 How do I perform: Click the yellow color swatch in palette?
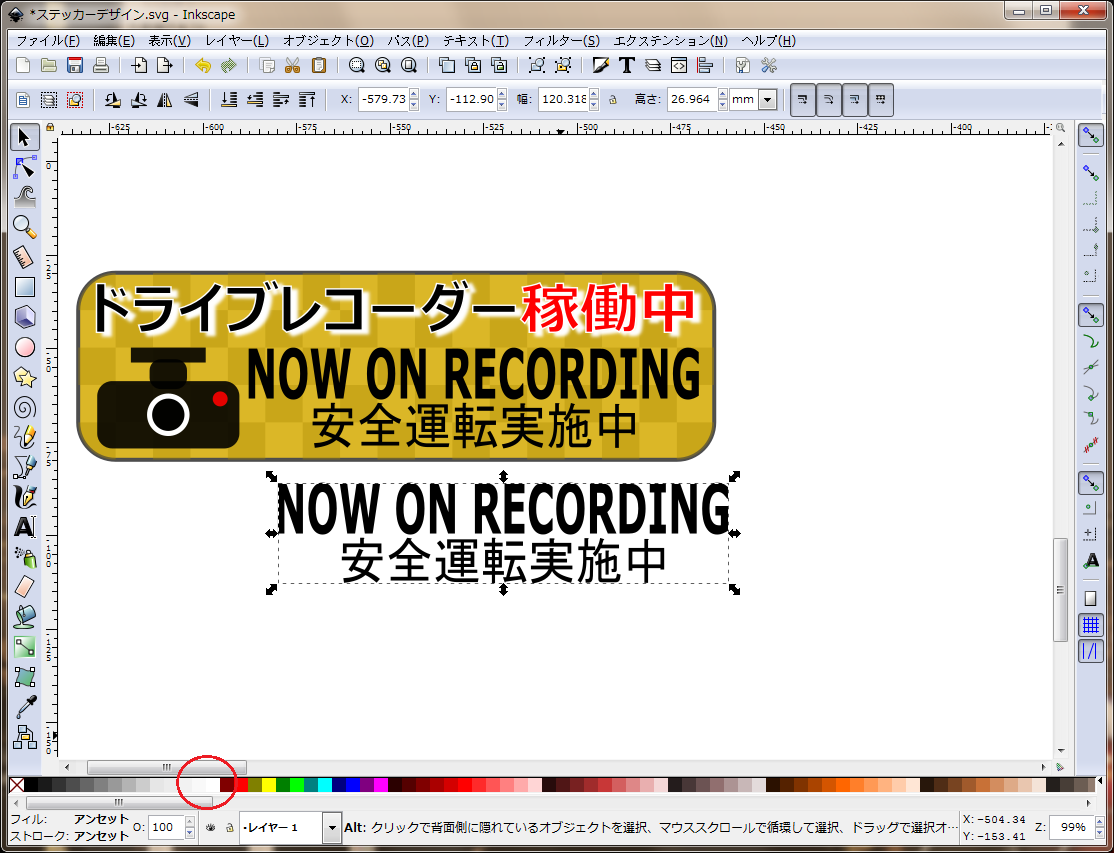tap(269, 786)
